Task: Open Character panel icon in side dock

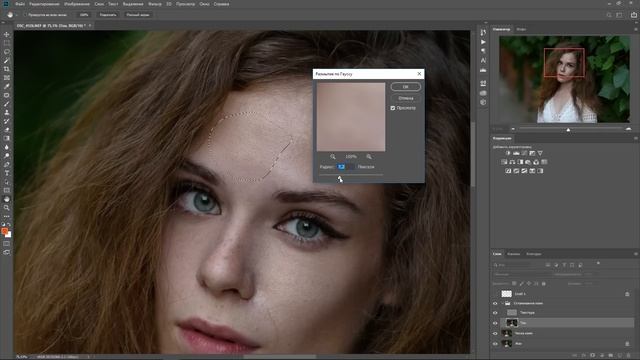Action: click(x=483, y=60)
